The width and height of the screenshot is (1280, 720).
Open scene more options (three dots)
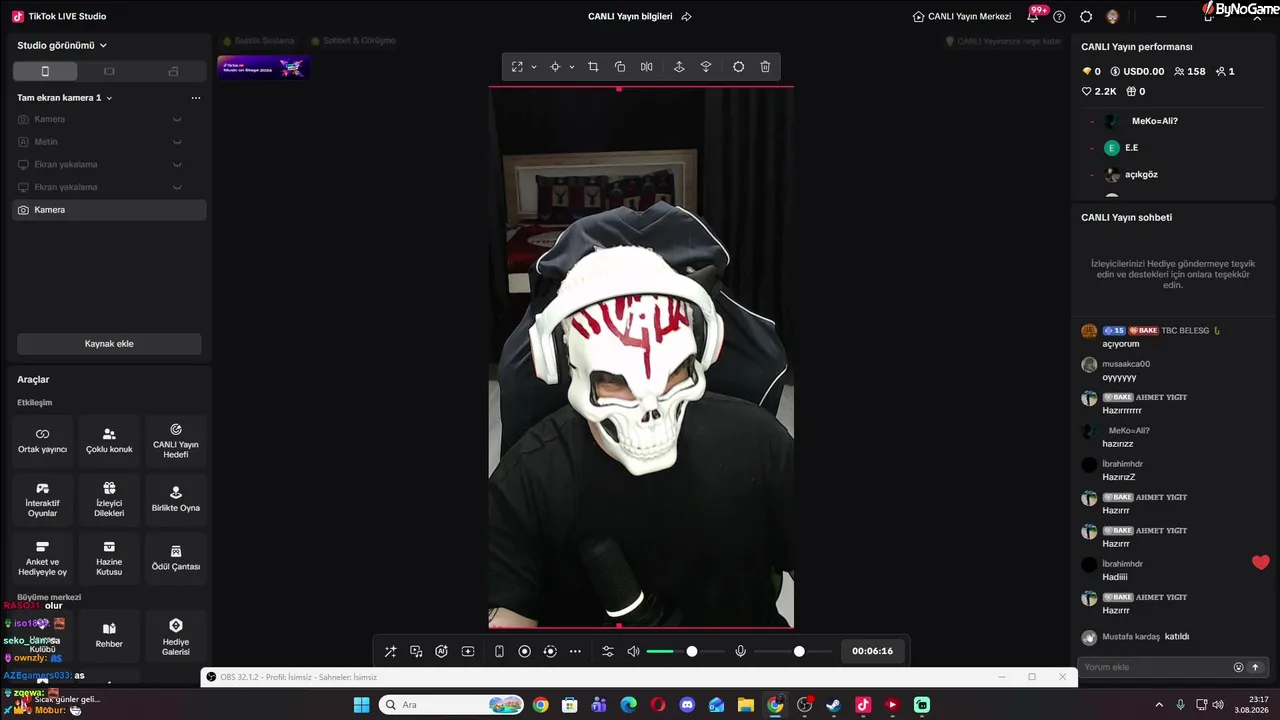pos(196,98)
